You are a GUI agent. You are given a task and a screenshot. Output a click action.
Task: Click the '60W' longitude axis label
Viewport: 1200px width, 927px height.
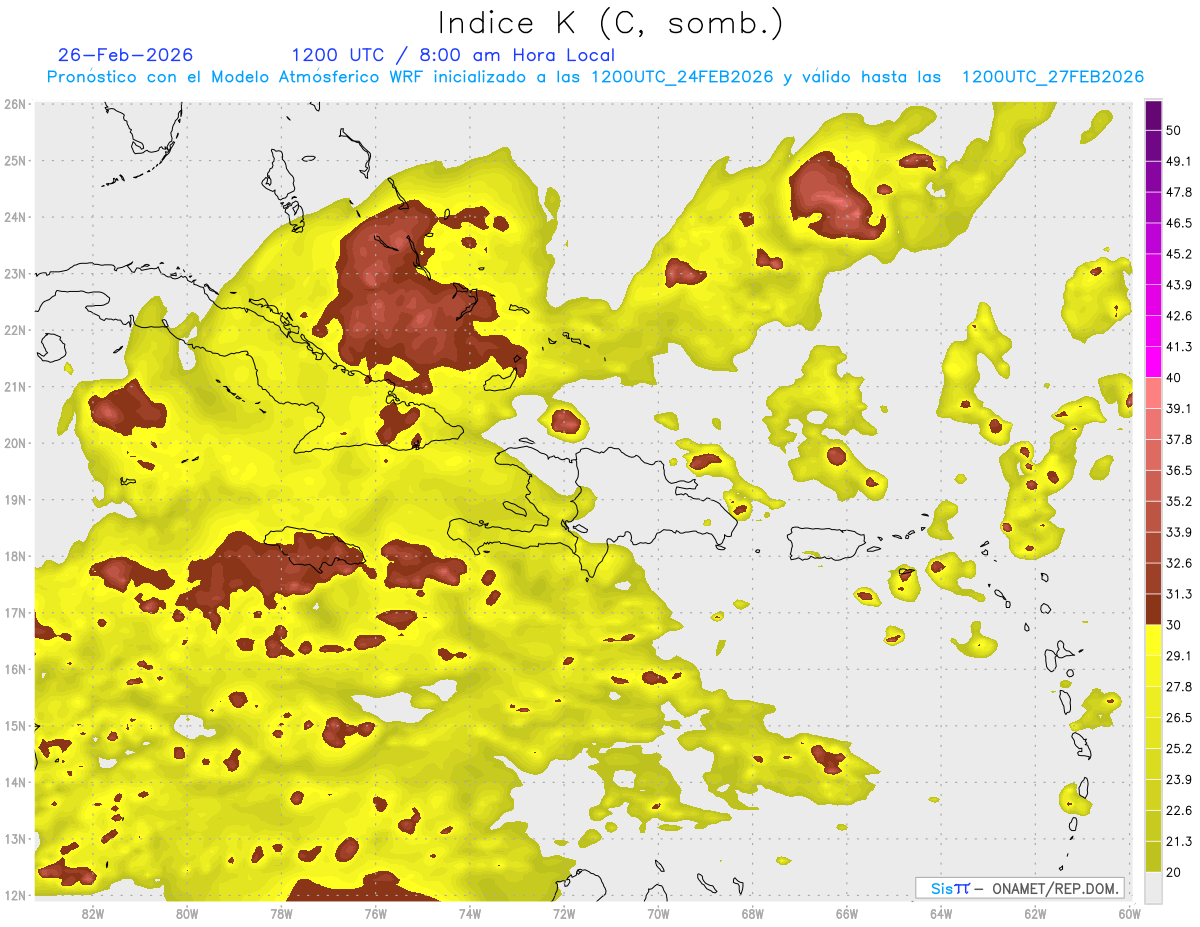(x=1129, y=914)
